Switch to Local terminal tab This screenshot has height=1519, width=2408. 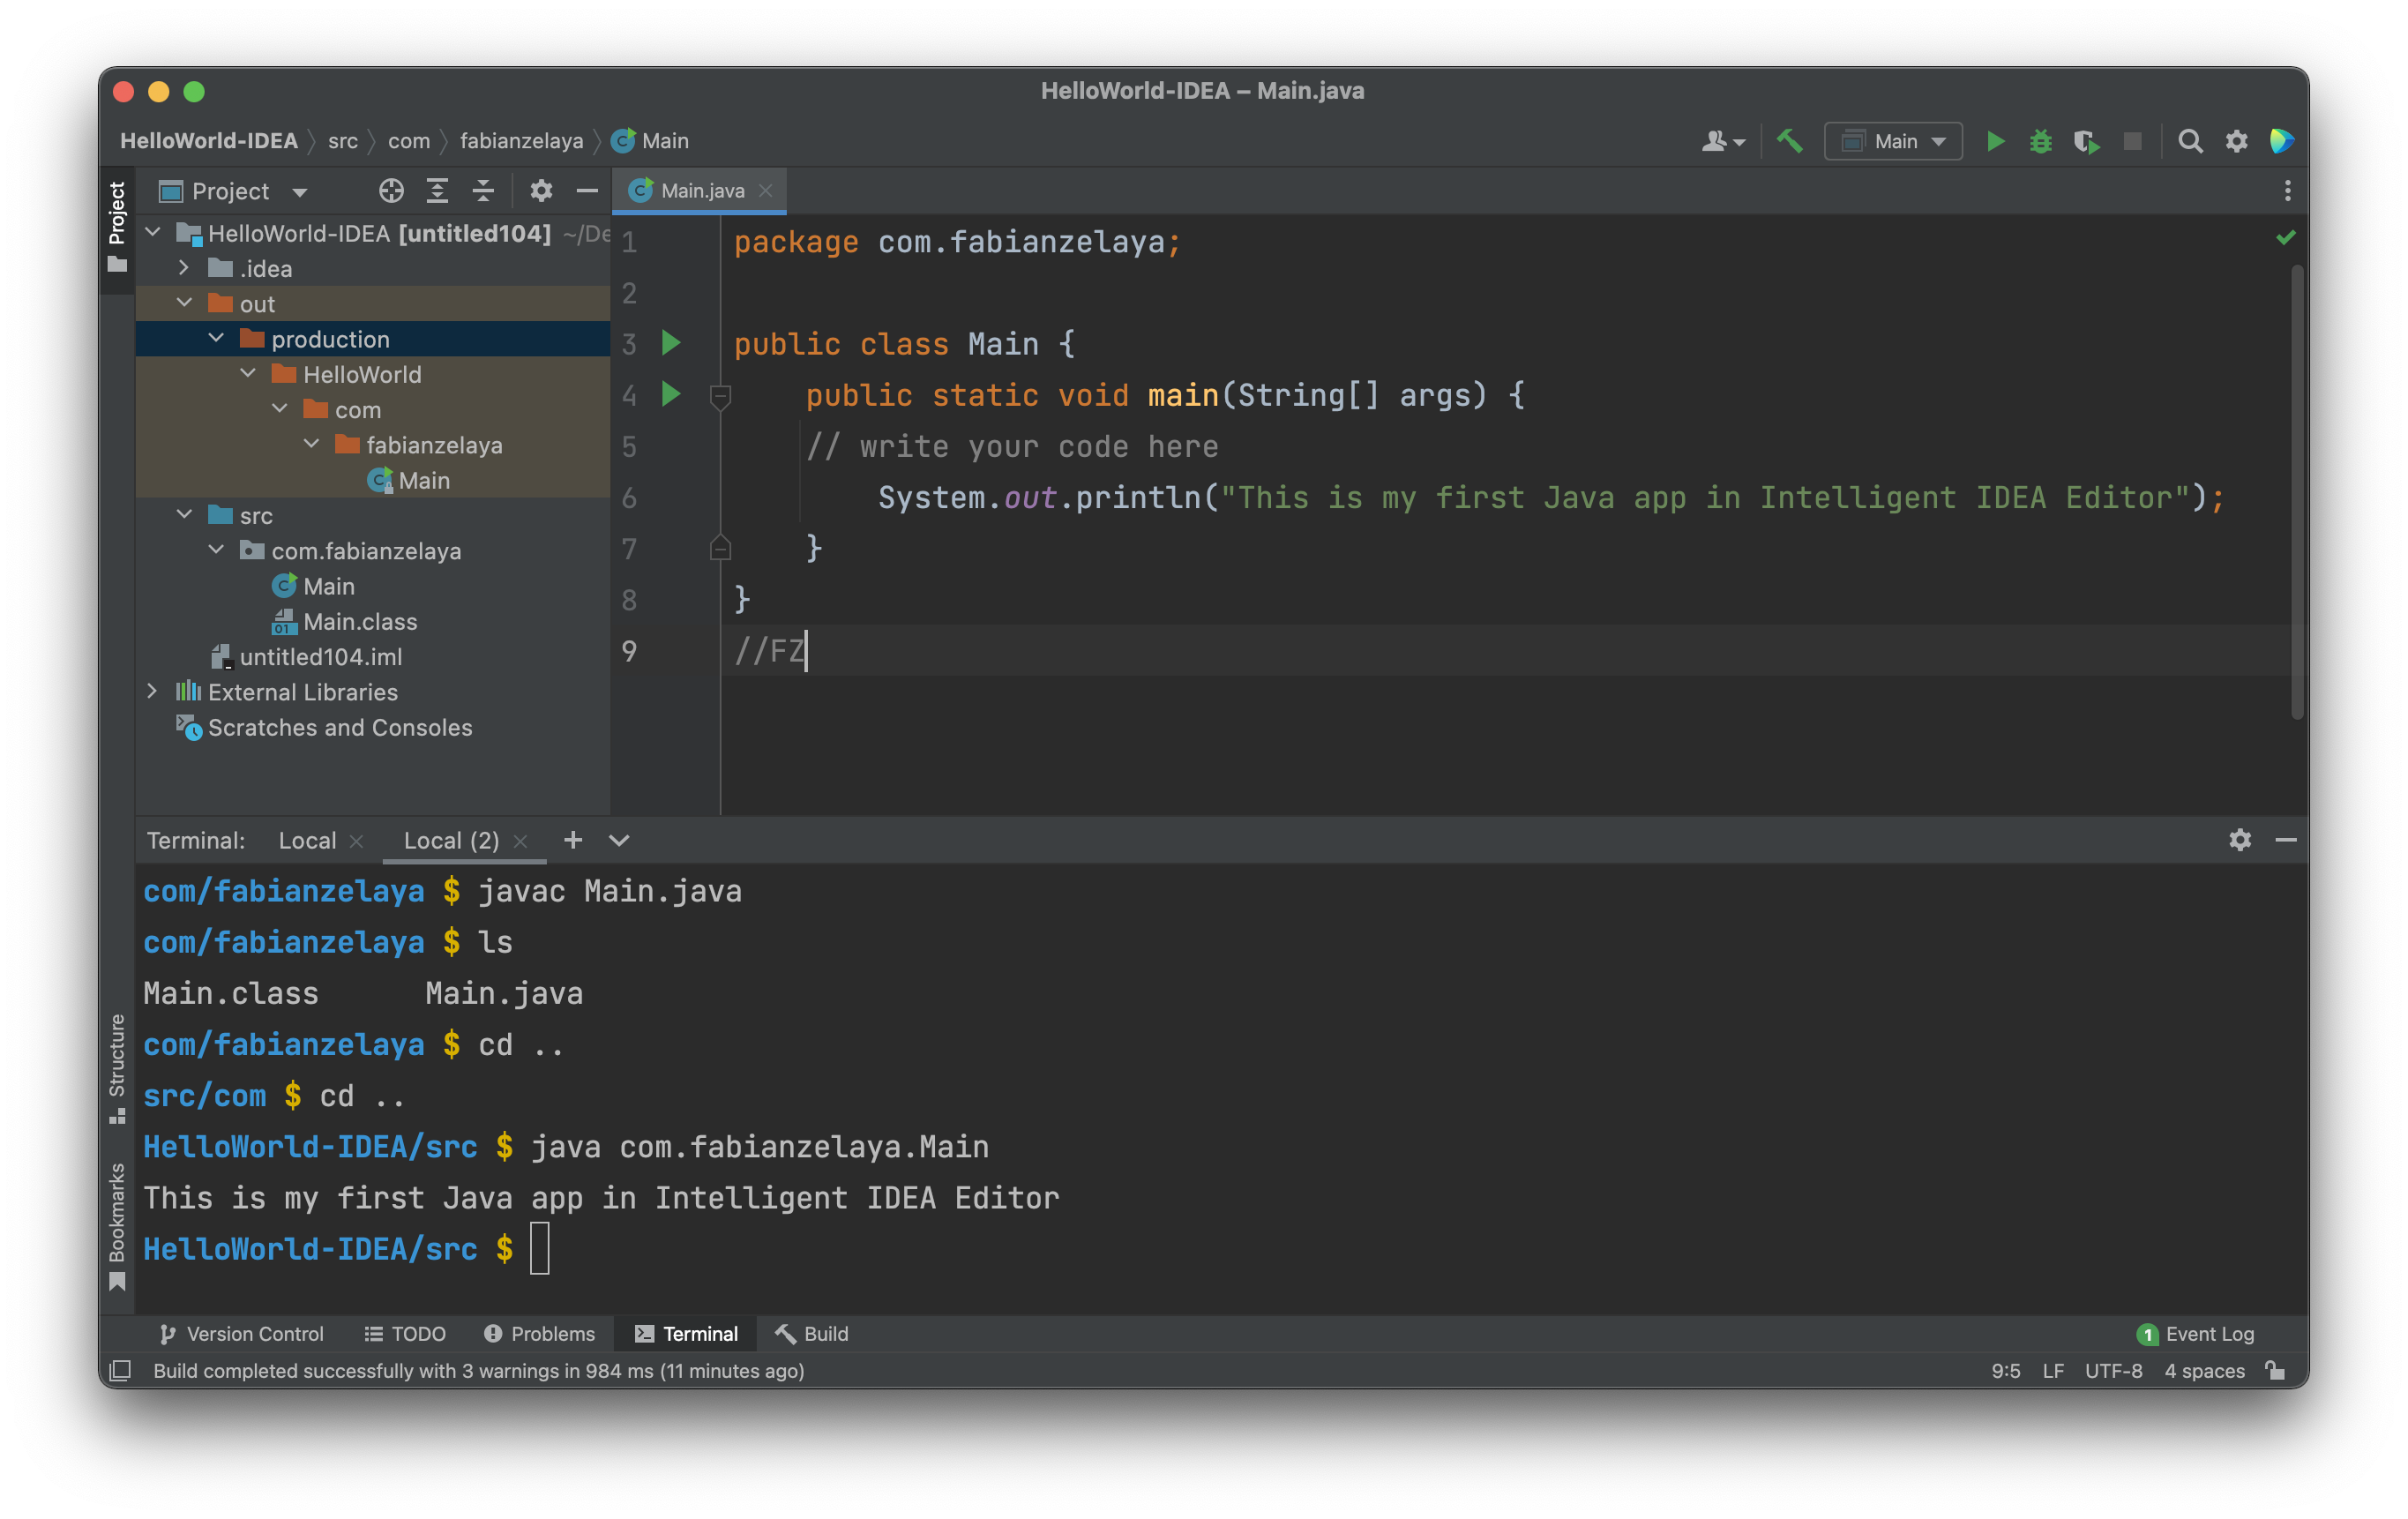click(307, 840)
